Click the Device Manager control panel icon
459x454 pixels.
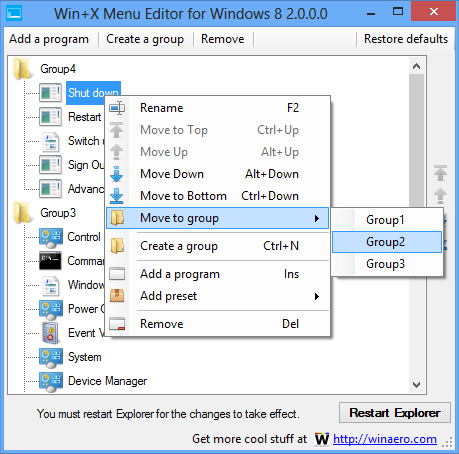click(51, 381)
